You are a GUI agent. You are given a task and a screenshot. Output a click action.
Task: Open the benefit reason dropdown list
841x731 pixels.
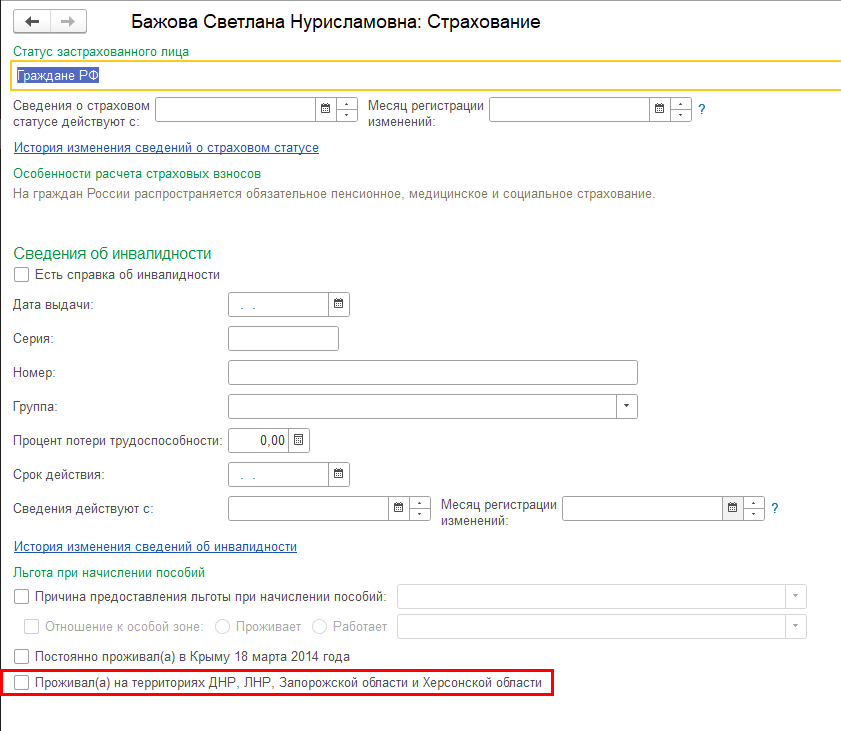pyautogui.click(x=795, y=597)
